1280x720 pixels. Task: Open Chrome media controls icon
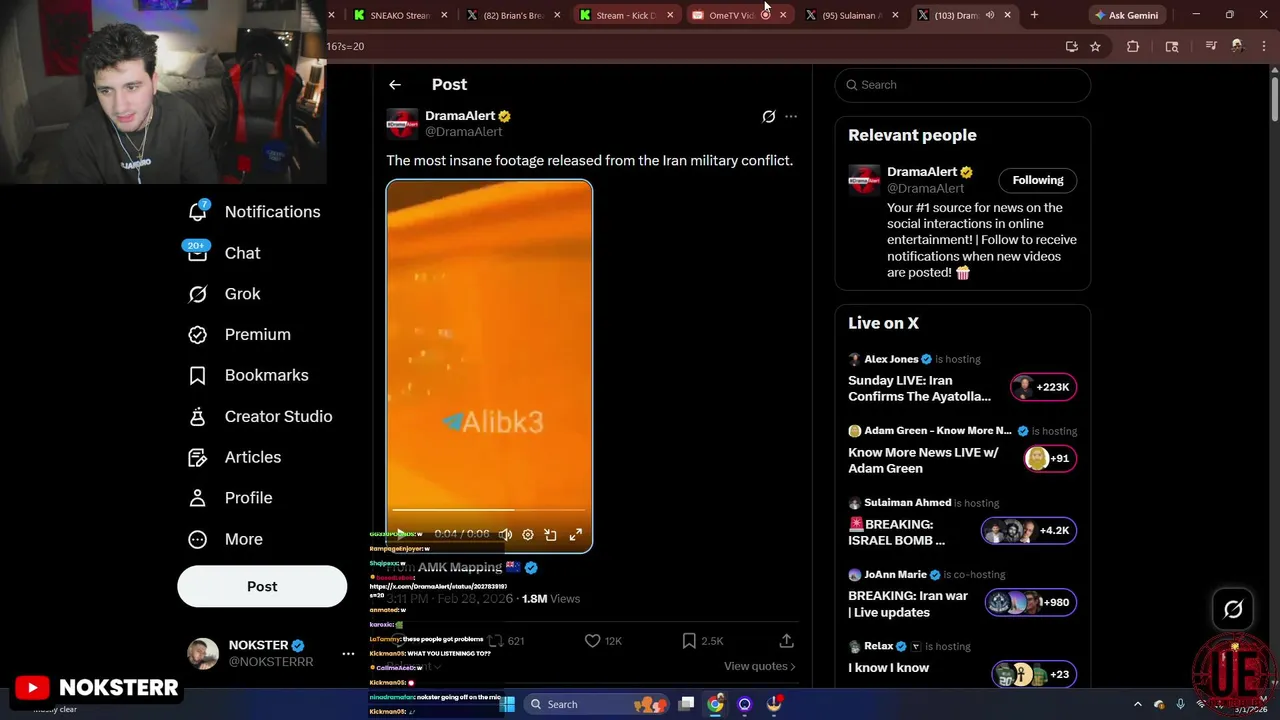coord(1211,46)
